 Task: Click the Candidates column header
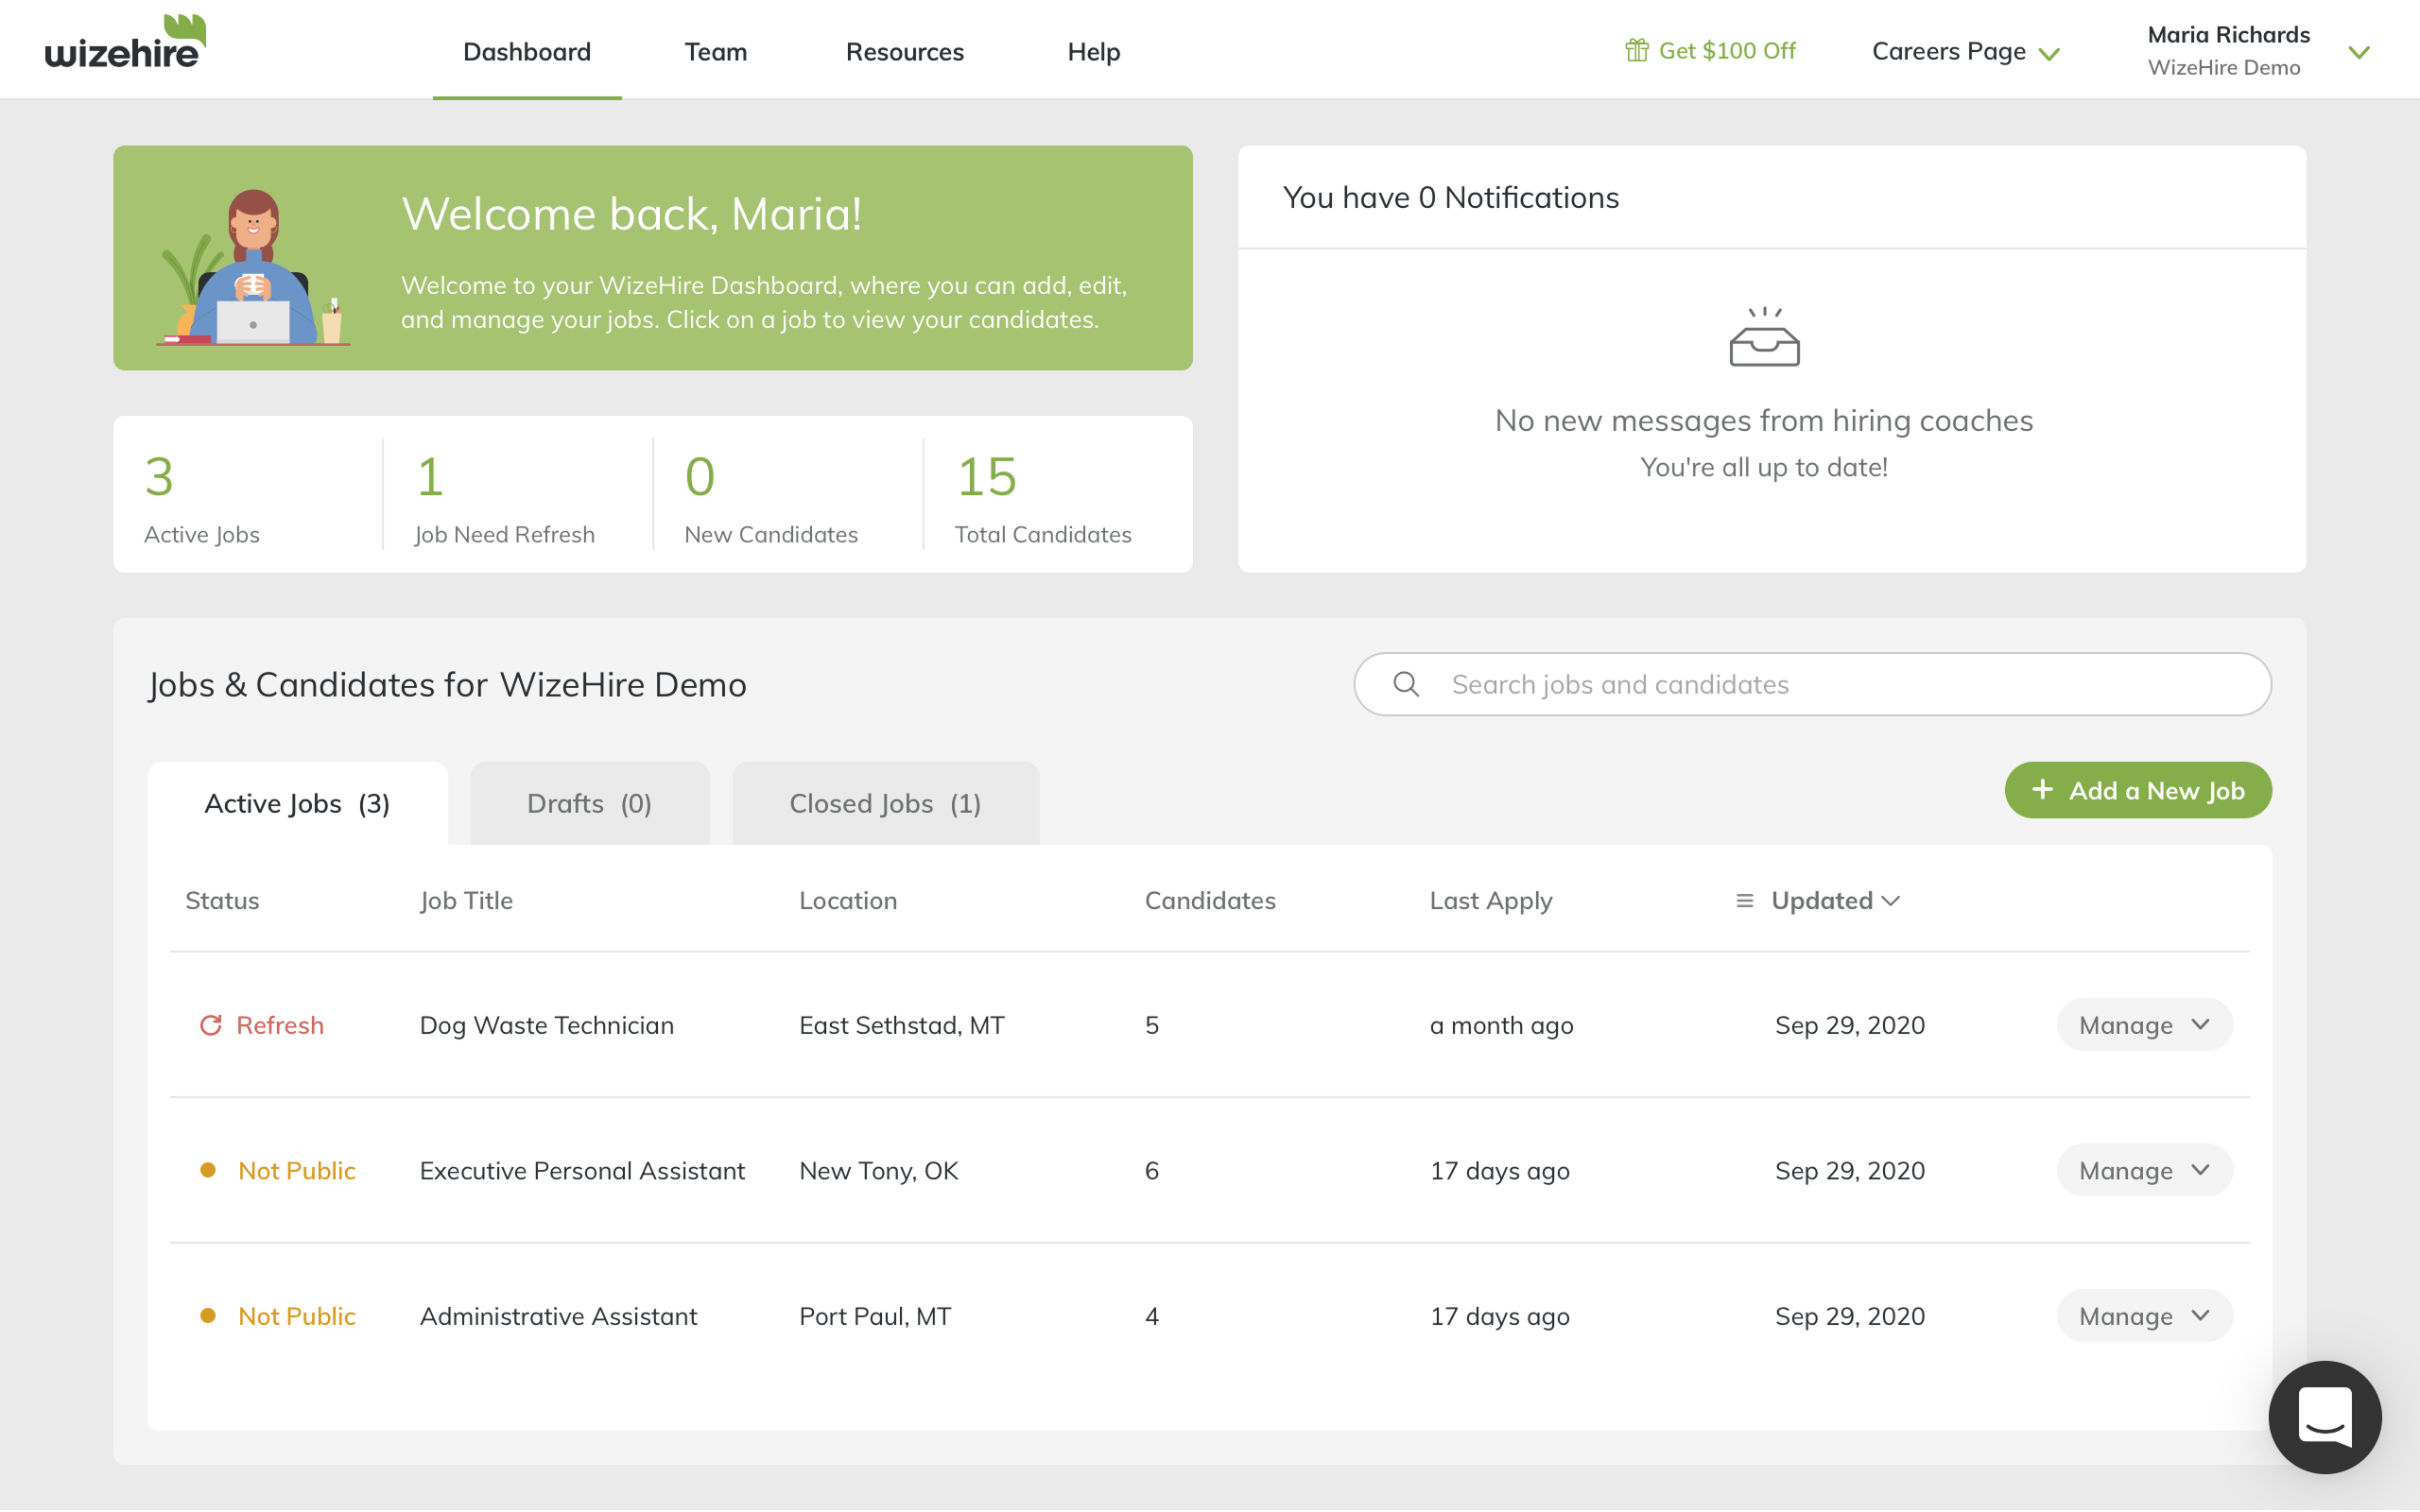pyautogui.click(x=1210, y=901)
